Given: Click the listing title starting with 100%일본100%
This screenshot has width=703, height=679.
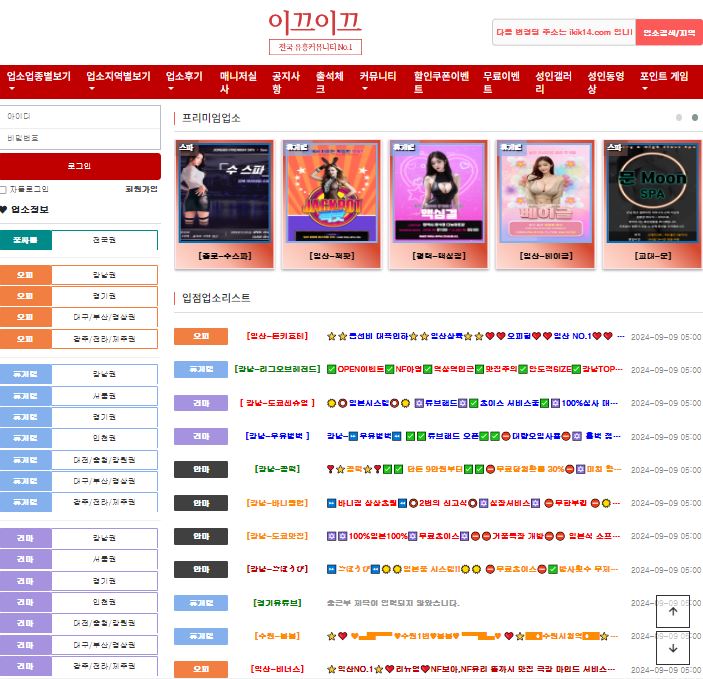Looking at the screenshot, I should click(x=473, y=536).
